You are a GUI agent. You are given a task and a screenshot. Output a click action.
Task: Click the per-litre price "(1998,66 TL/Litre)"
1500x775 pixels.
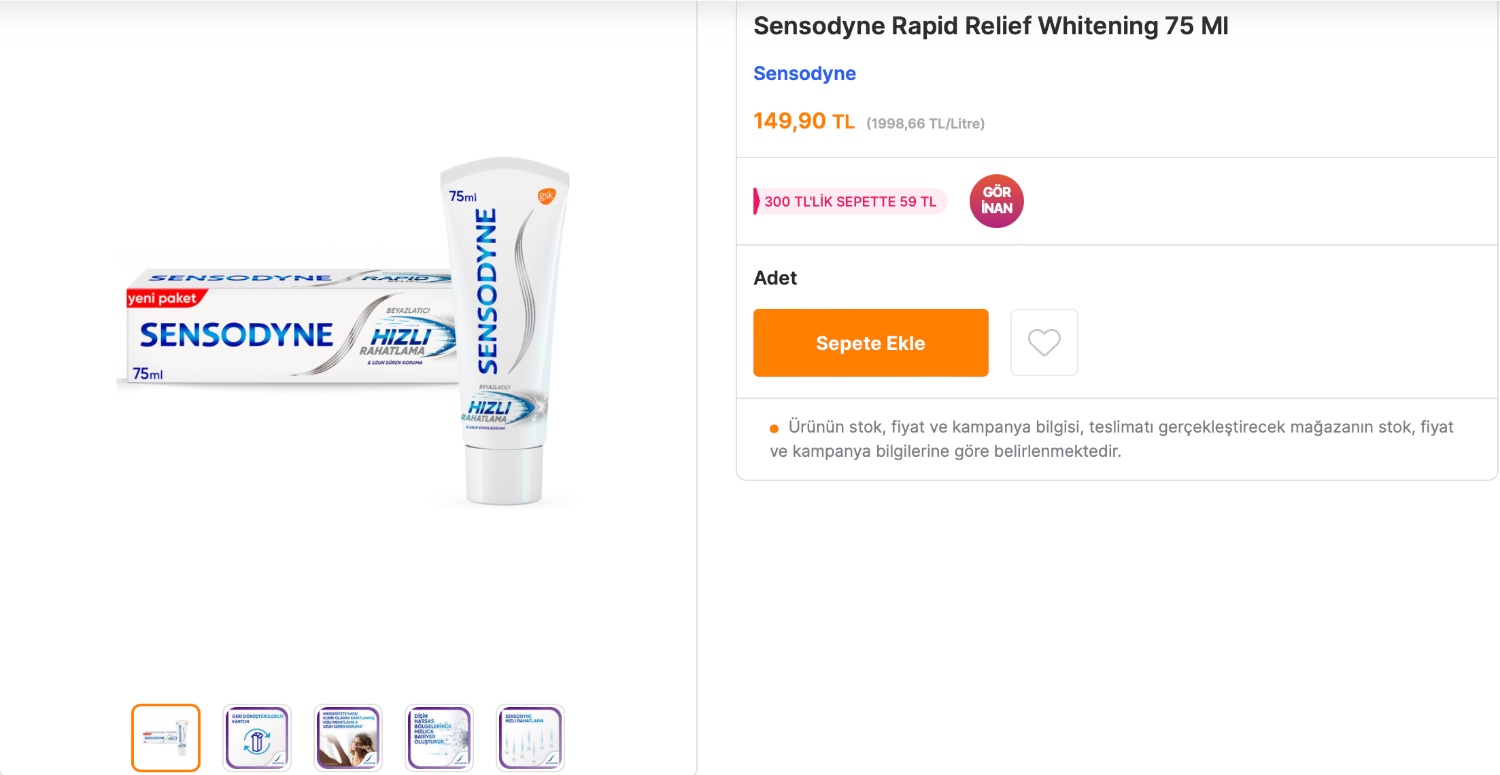[x=927, y=123]
